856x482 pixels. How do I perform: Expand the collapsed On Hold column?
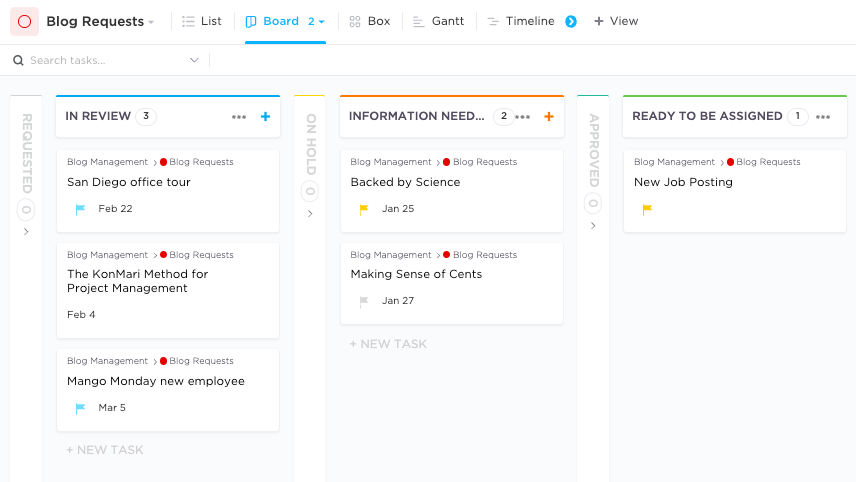[310, 213]
